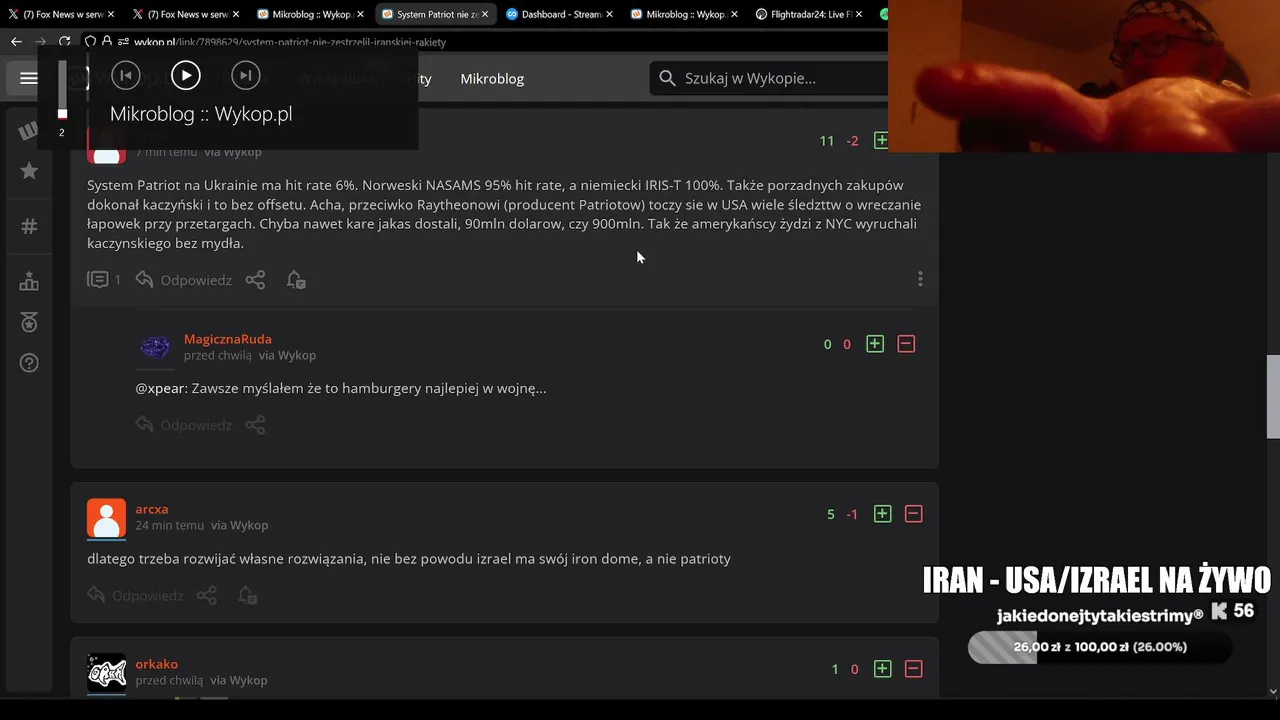
Task: Click the page vertical scrollbar thumb
Action: click(1273, 396)
